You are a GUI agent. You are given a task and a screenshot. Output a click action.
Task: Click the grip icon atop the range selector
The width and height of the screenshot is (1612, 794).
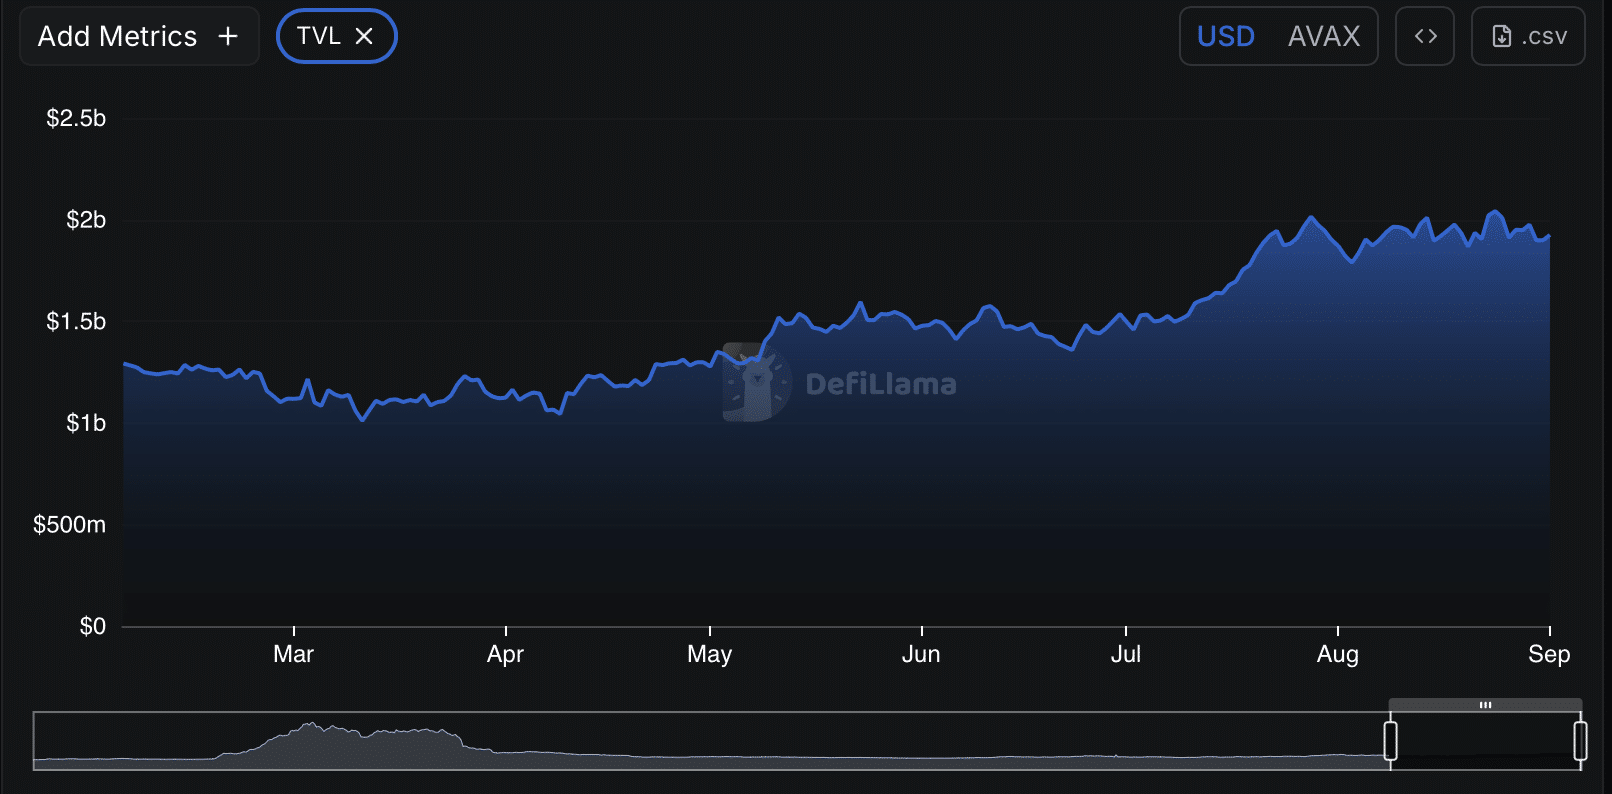(x=1485, y=705)
